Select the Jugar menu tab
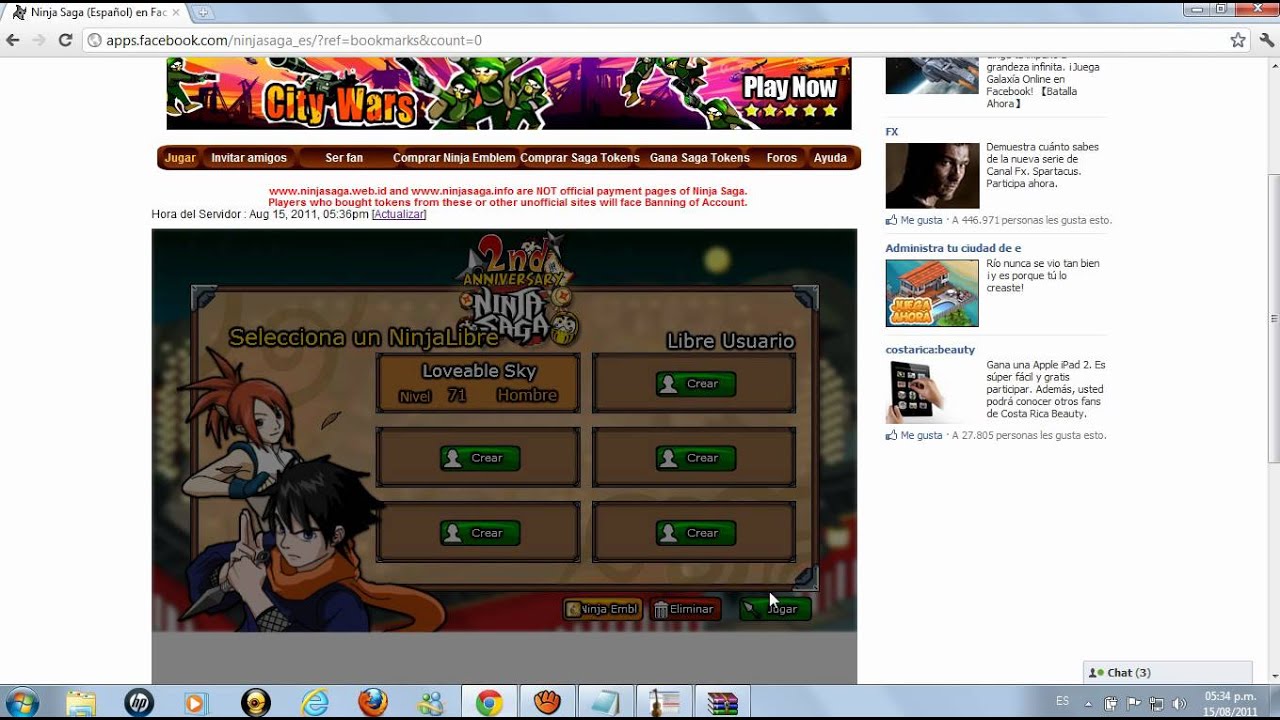Image resolution: width=1280 pixels, height=720 pixels. point(180,158)
